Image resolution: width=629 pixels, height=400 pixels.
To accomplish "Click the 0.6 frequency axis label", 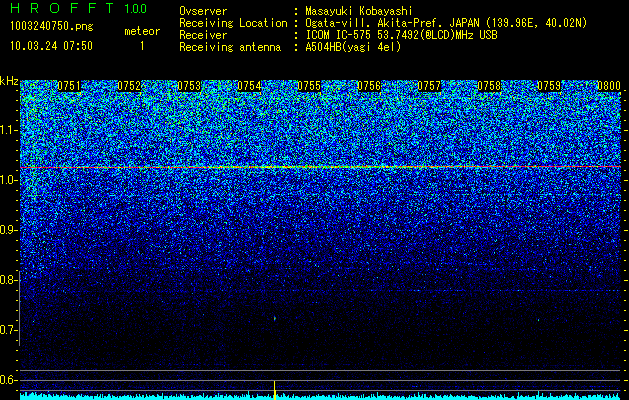I will point(9,380).
